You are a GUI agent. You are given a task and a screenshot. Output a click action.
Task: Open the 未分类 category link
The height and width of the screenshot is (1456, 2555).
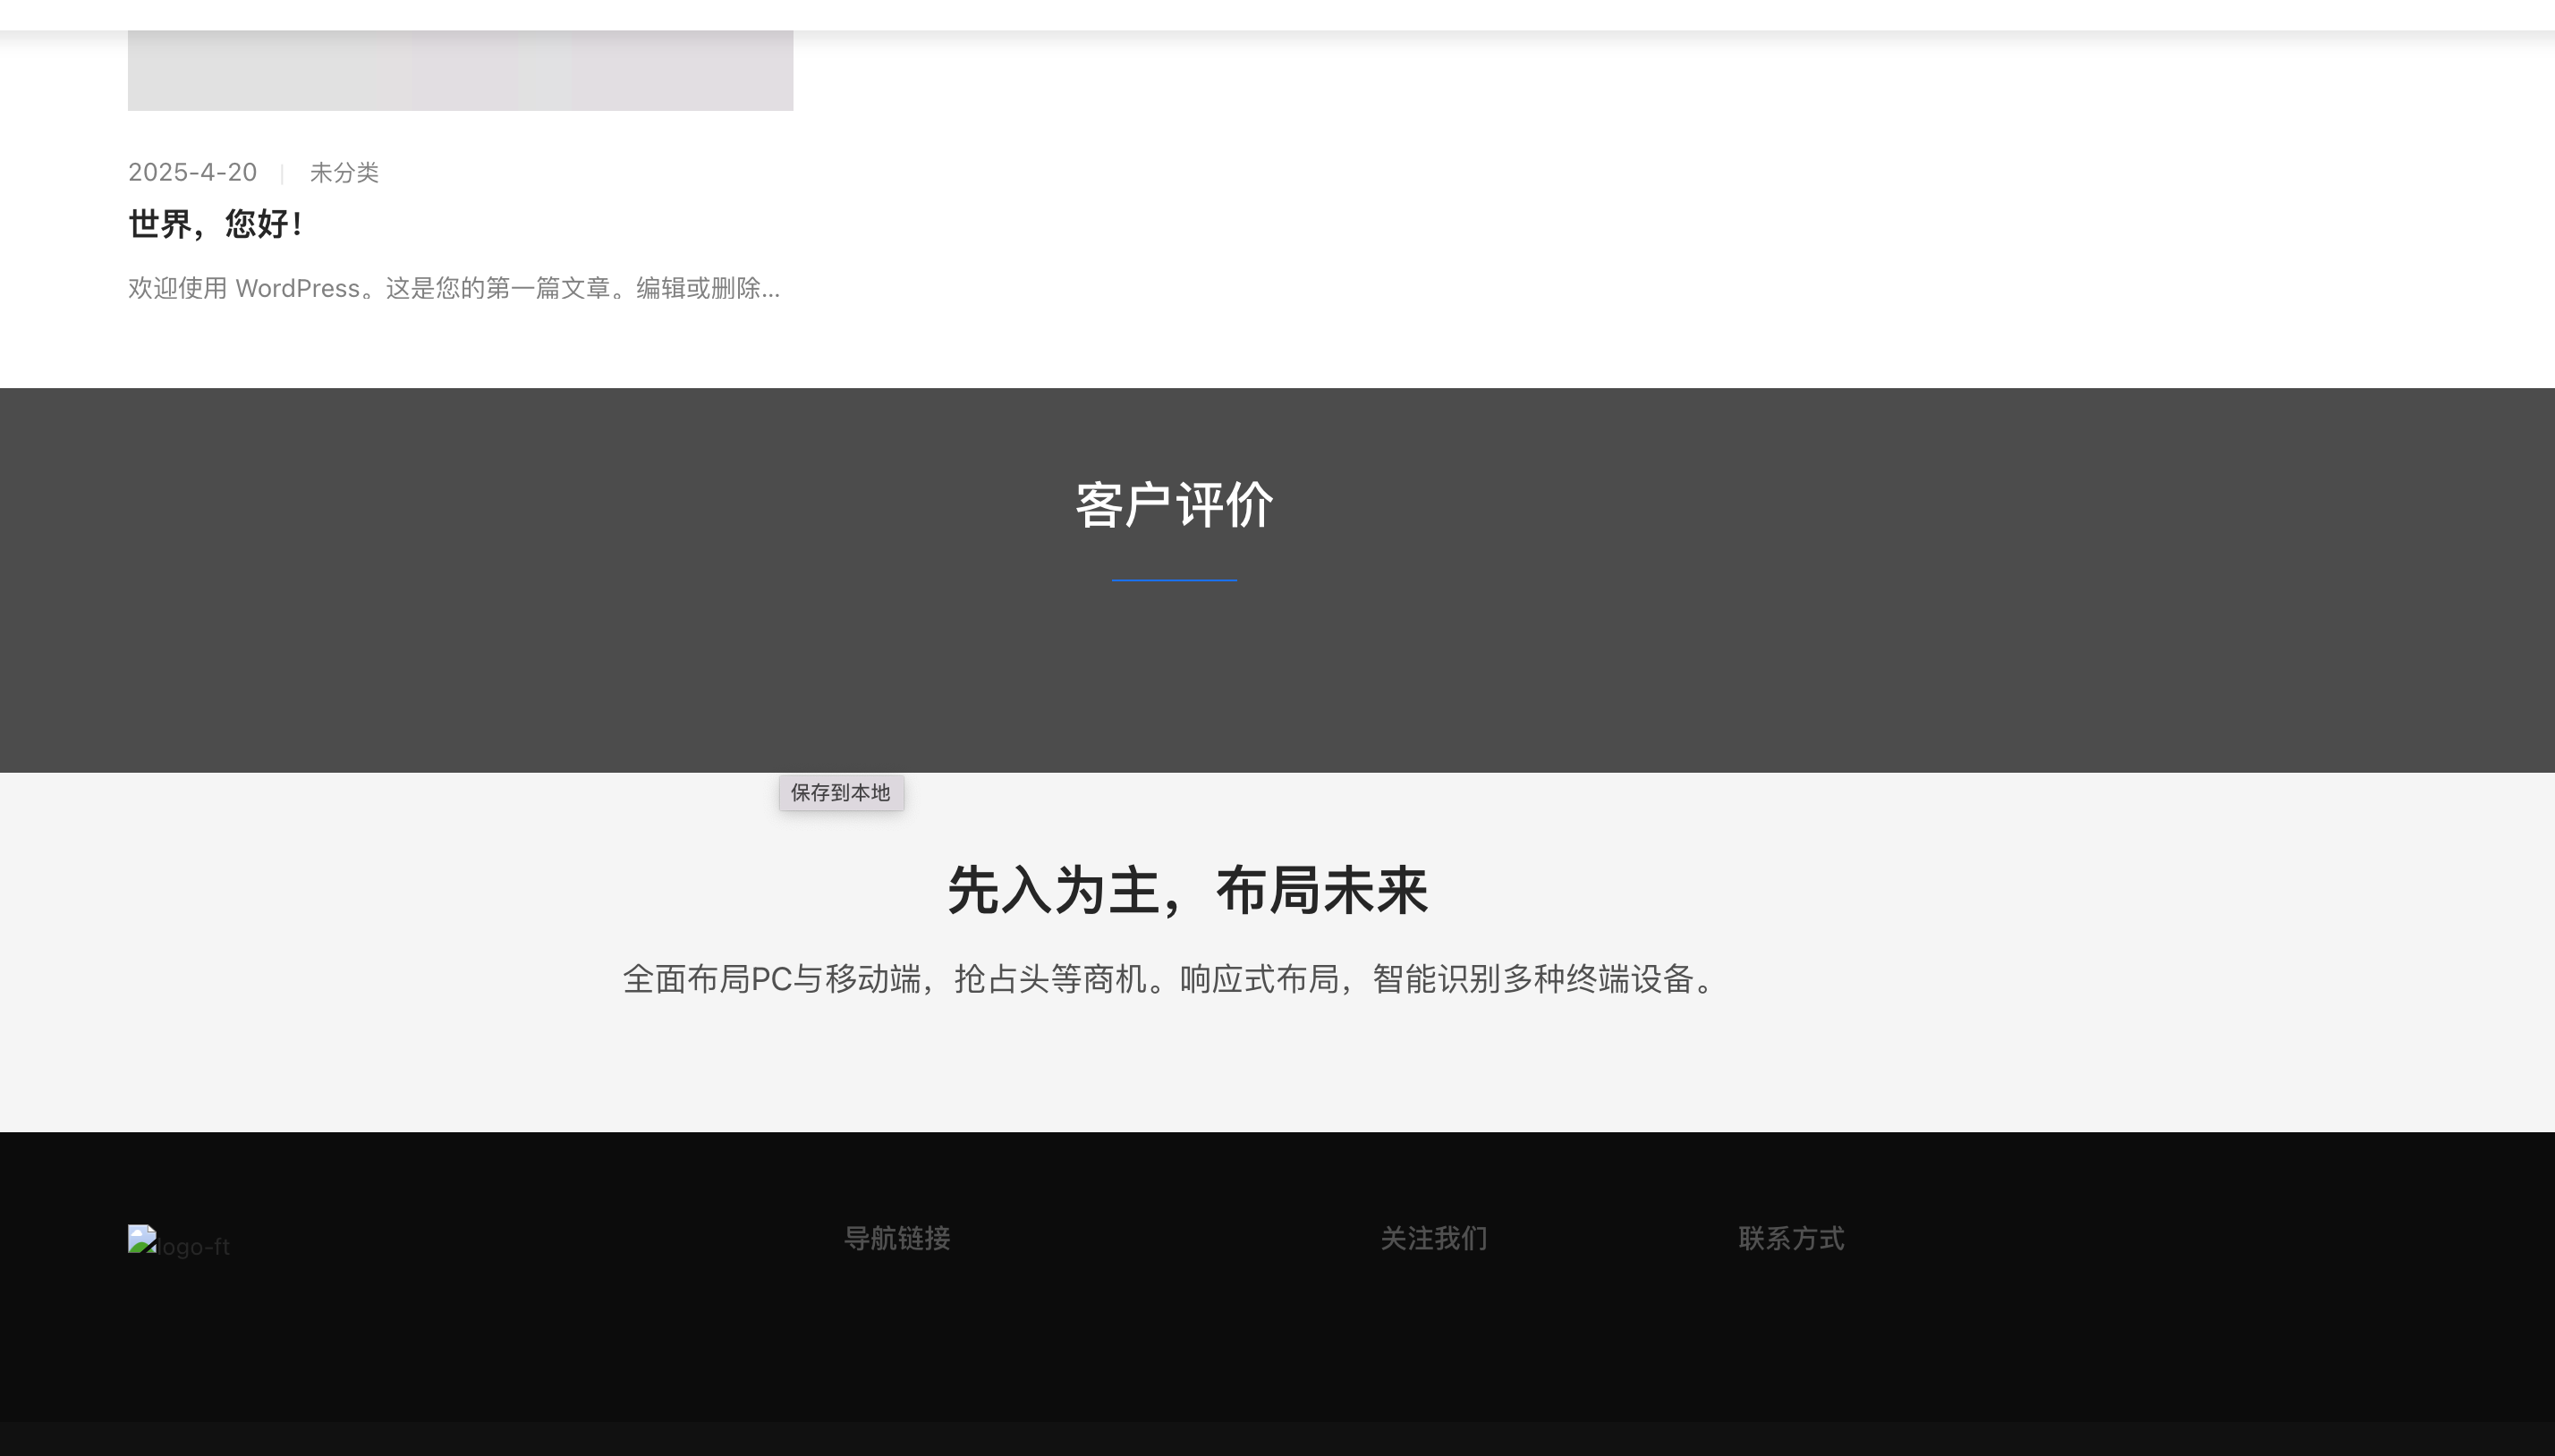tap(344, 173)
